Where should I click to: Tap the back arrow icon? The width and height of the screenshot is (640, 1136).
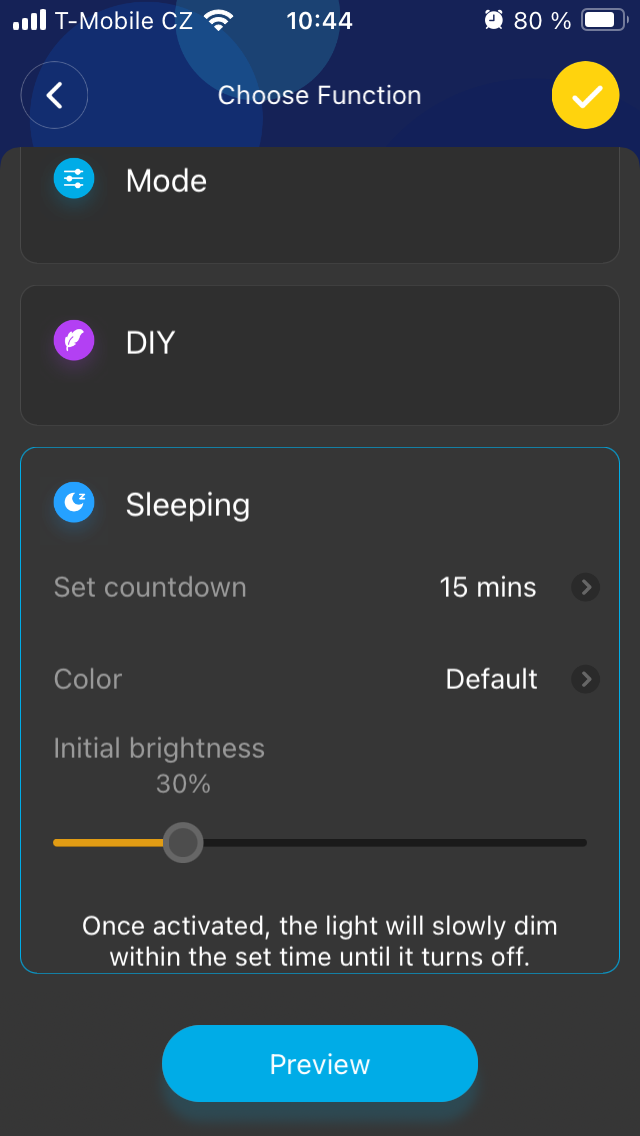[55, 96]
